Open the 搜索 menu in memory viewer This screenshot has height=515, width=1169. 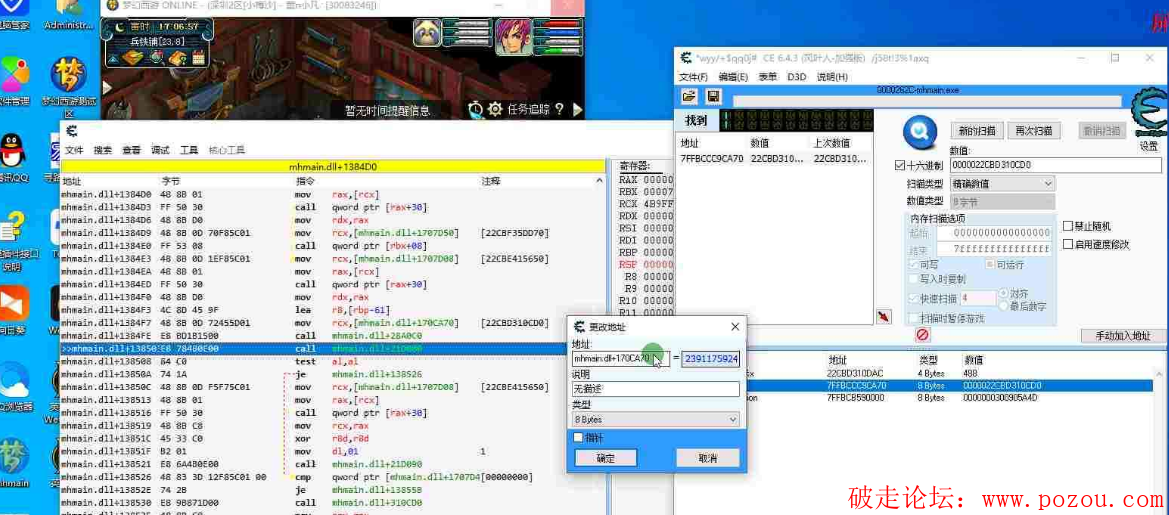102,150
